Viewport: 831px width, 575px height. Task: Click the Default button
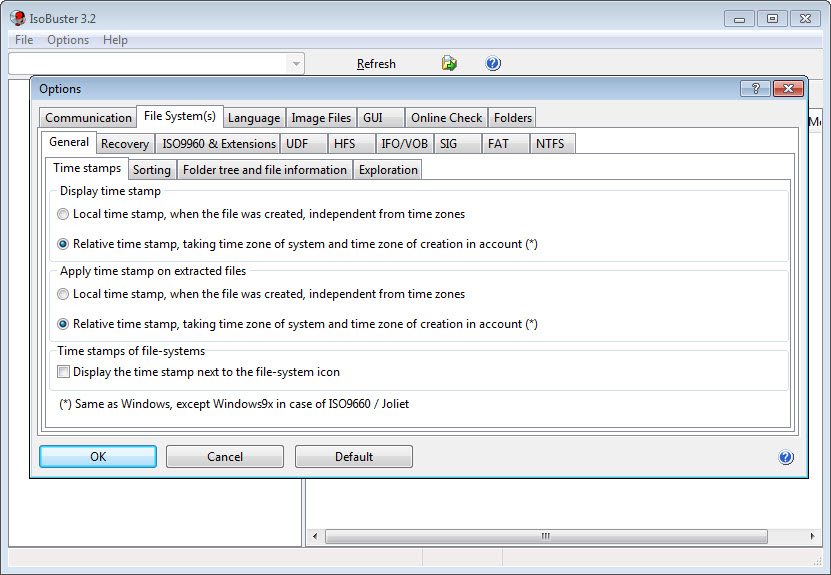(353, 456)
